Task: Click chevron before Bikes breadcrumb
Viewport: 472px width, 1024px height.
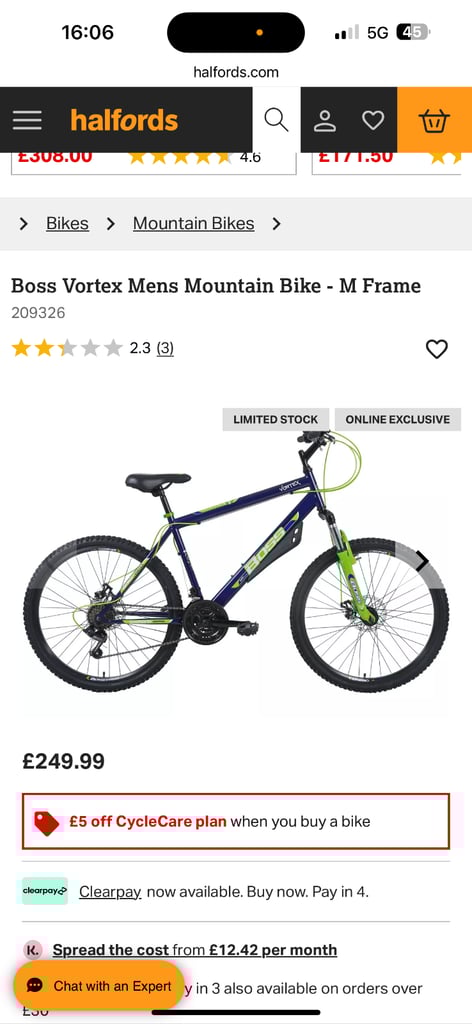Action: click(x=24, y=224)
